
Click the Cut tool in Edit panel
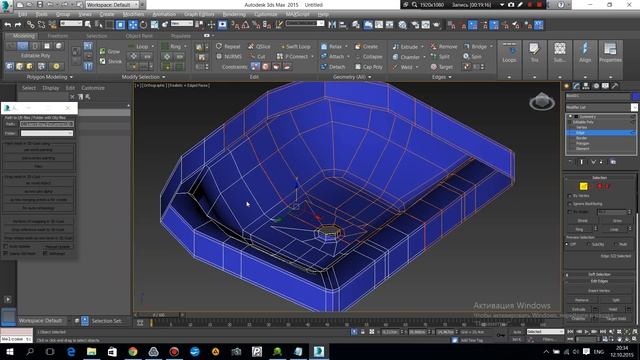[257, 57]
